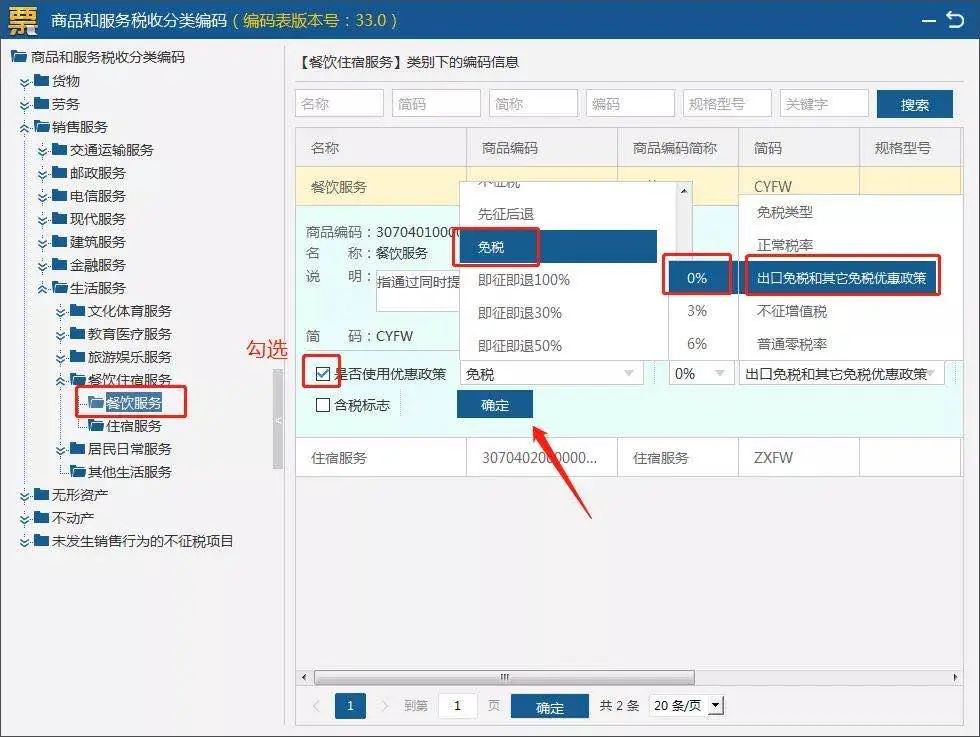
Task: Click the 其他生活服务 folder icon
Action: [x=78, y=471]
